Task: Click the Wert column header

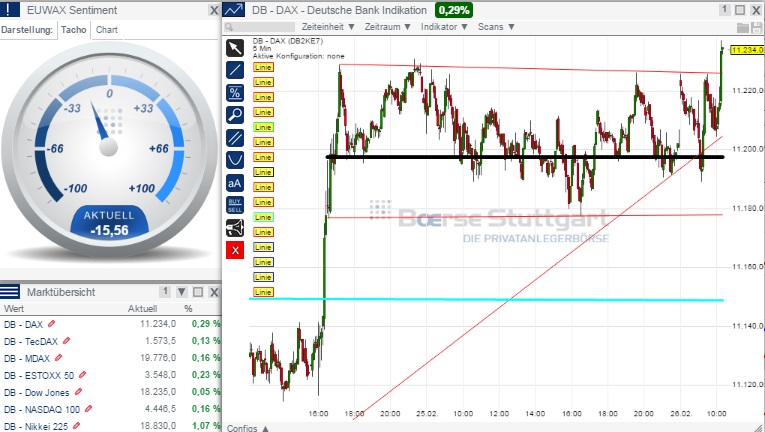Action: (14, 309)
